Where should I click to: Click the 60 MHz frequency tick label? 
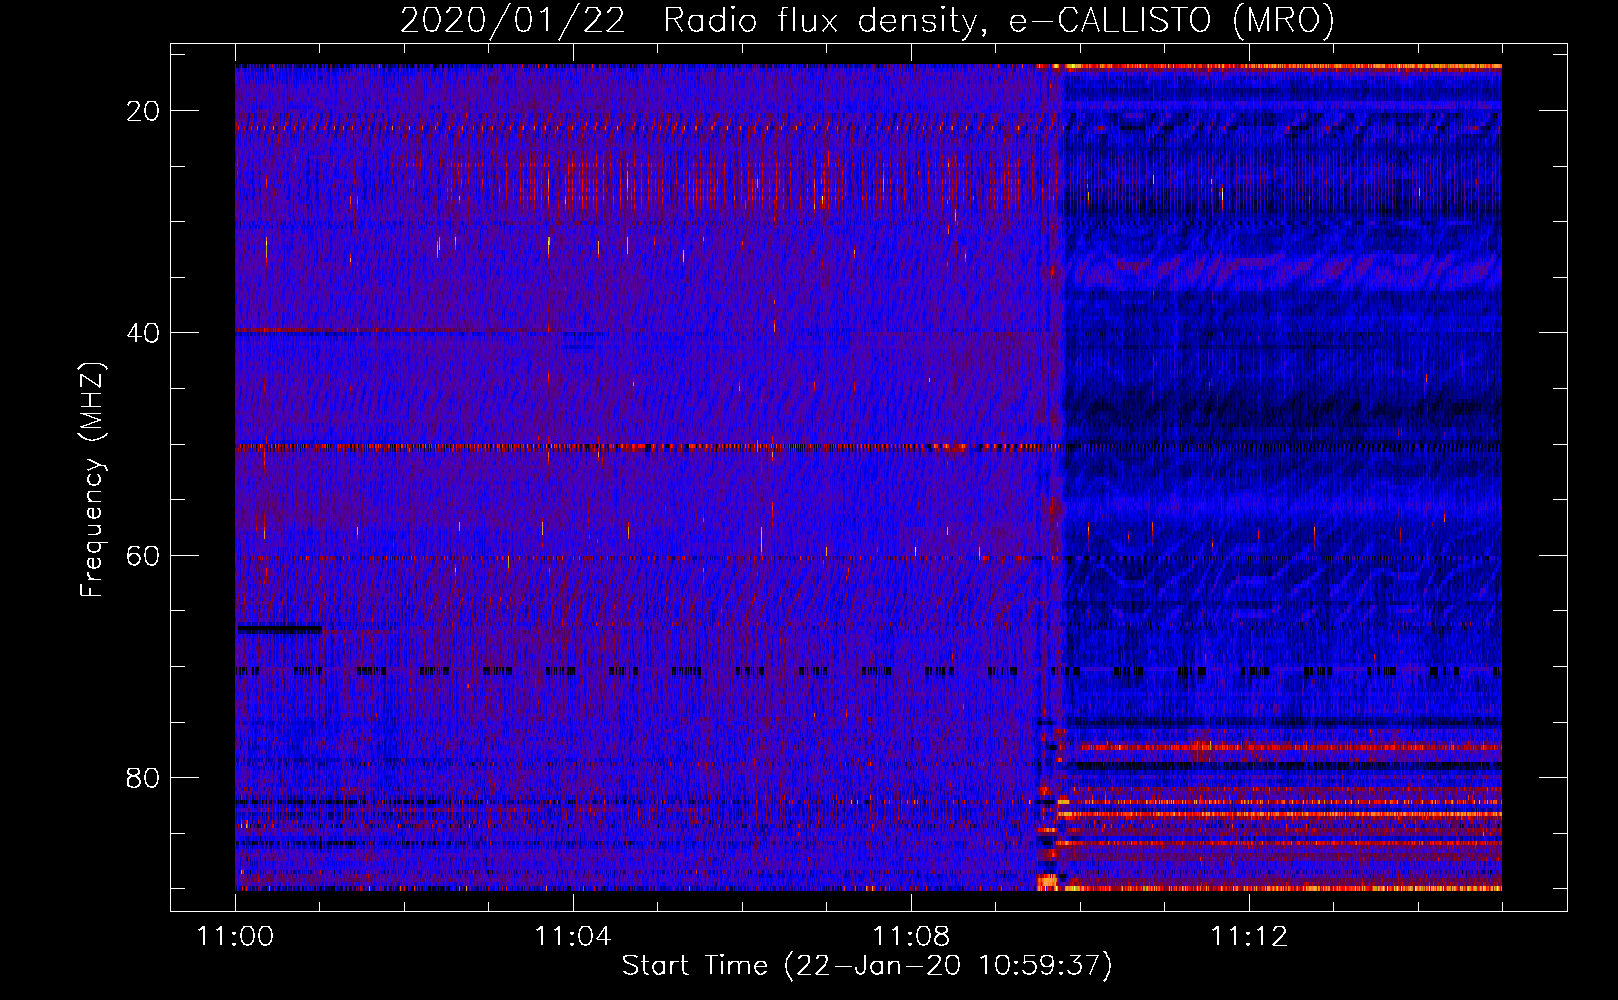[x=143, y=555]
